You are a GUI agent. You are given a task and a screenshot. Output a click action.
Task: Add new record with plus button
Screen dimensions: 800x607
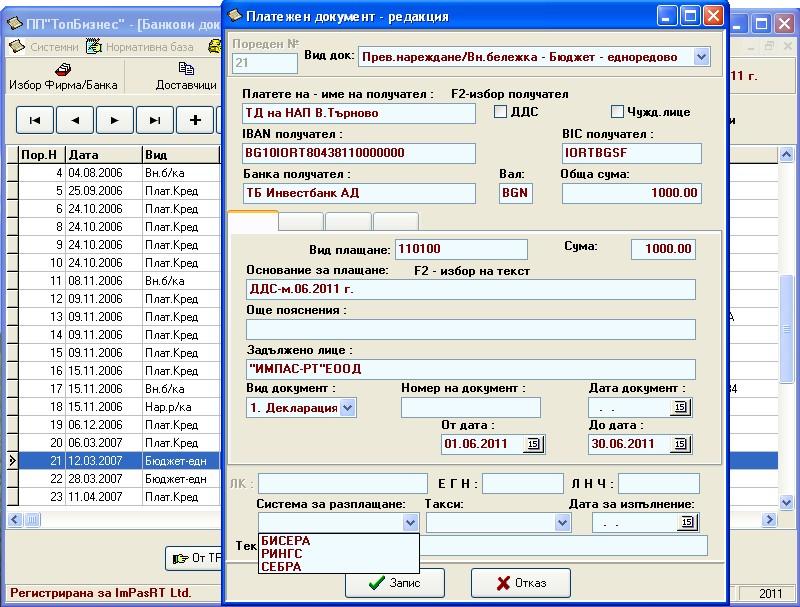click(x=195, y=120)
